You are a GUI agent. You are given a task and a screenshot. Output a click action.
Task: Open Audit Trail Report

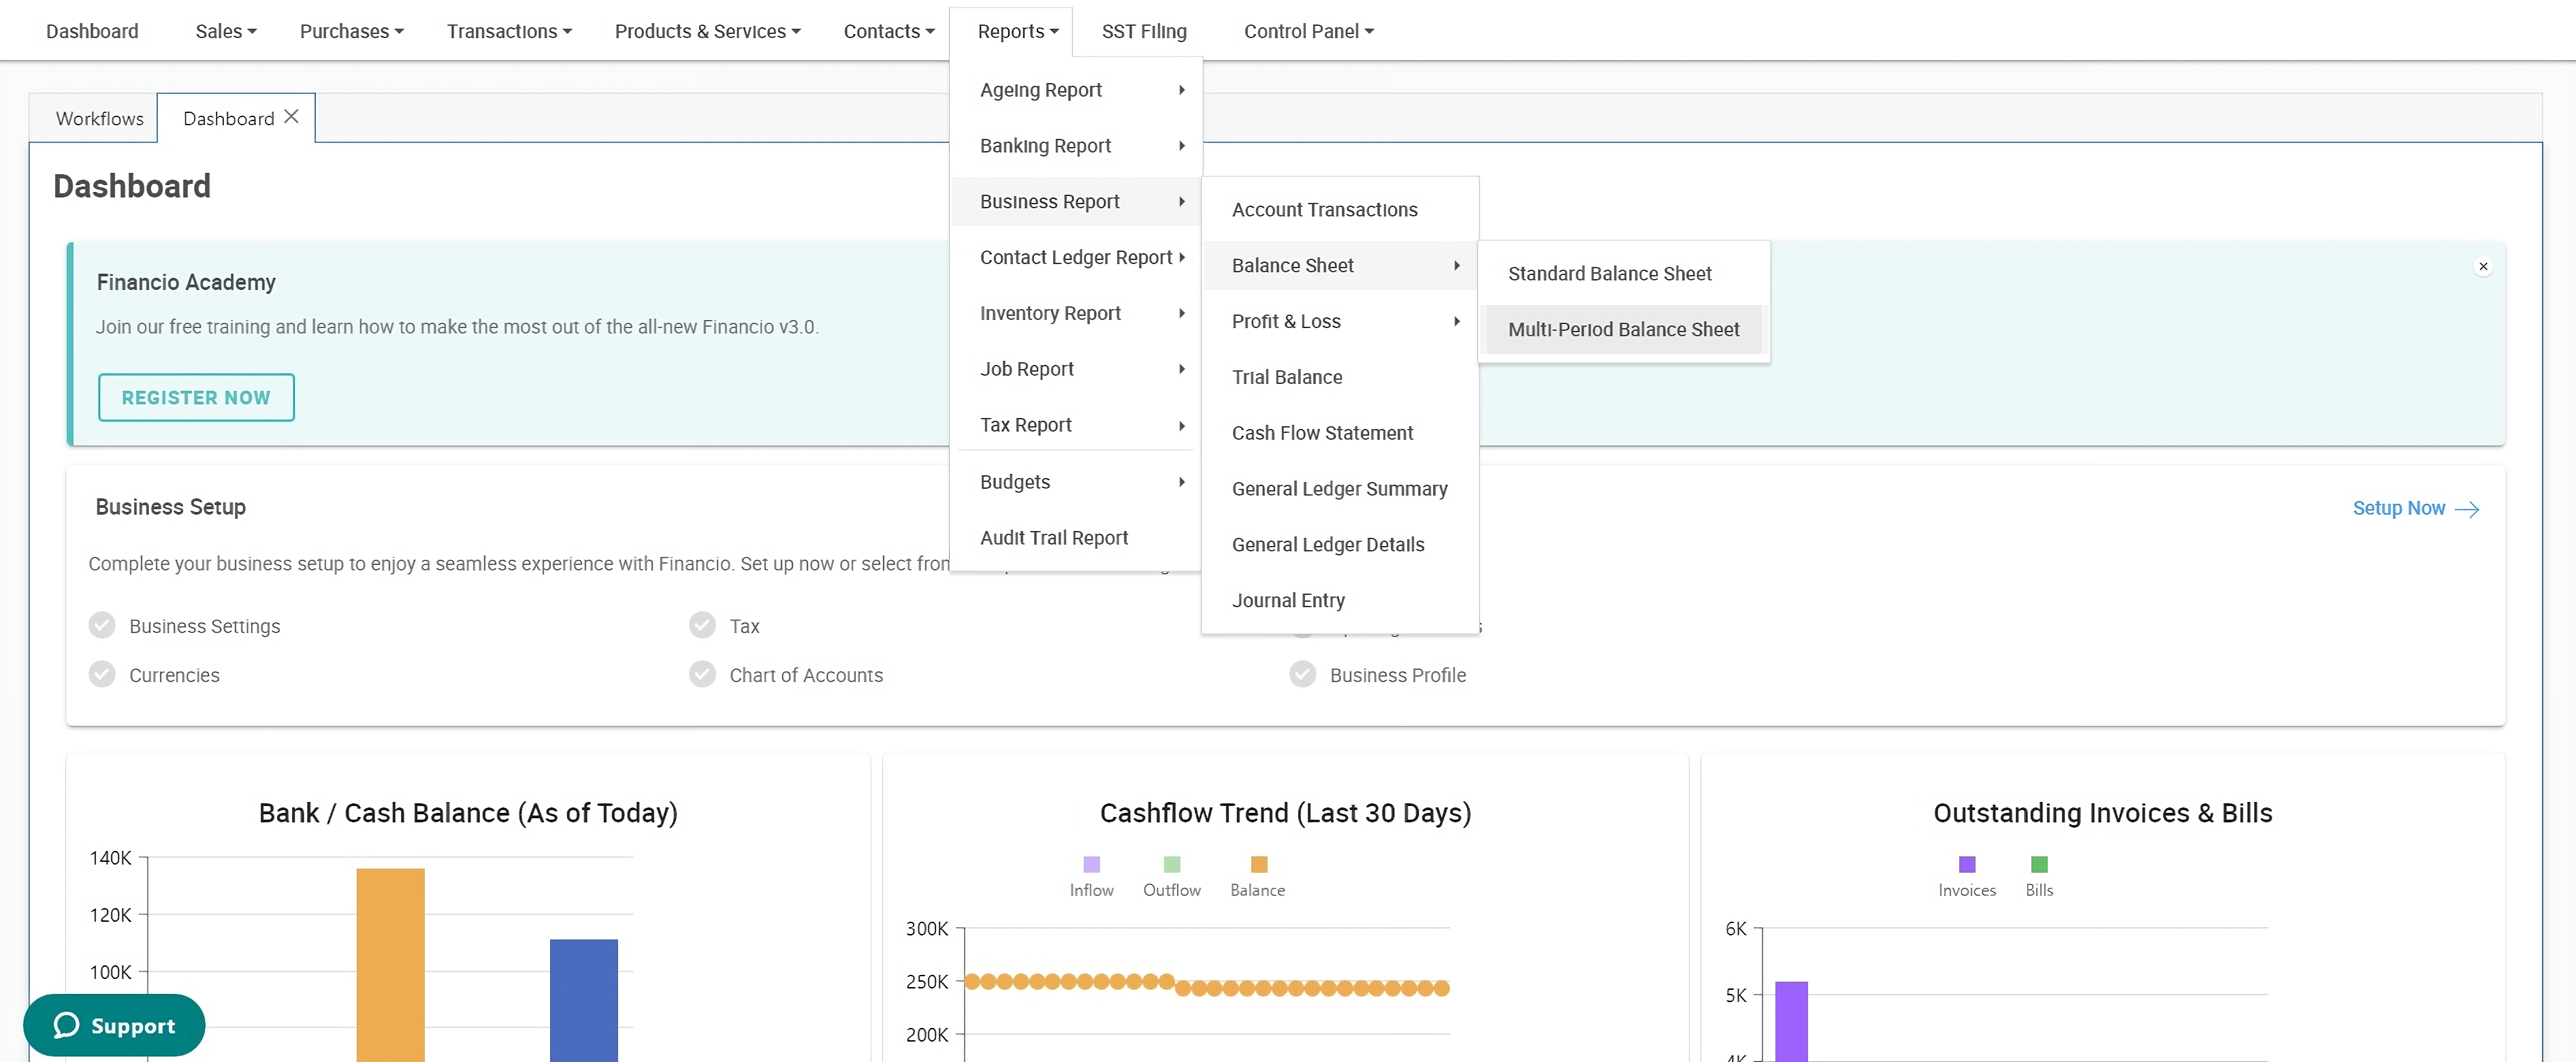1077,538
